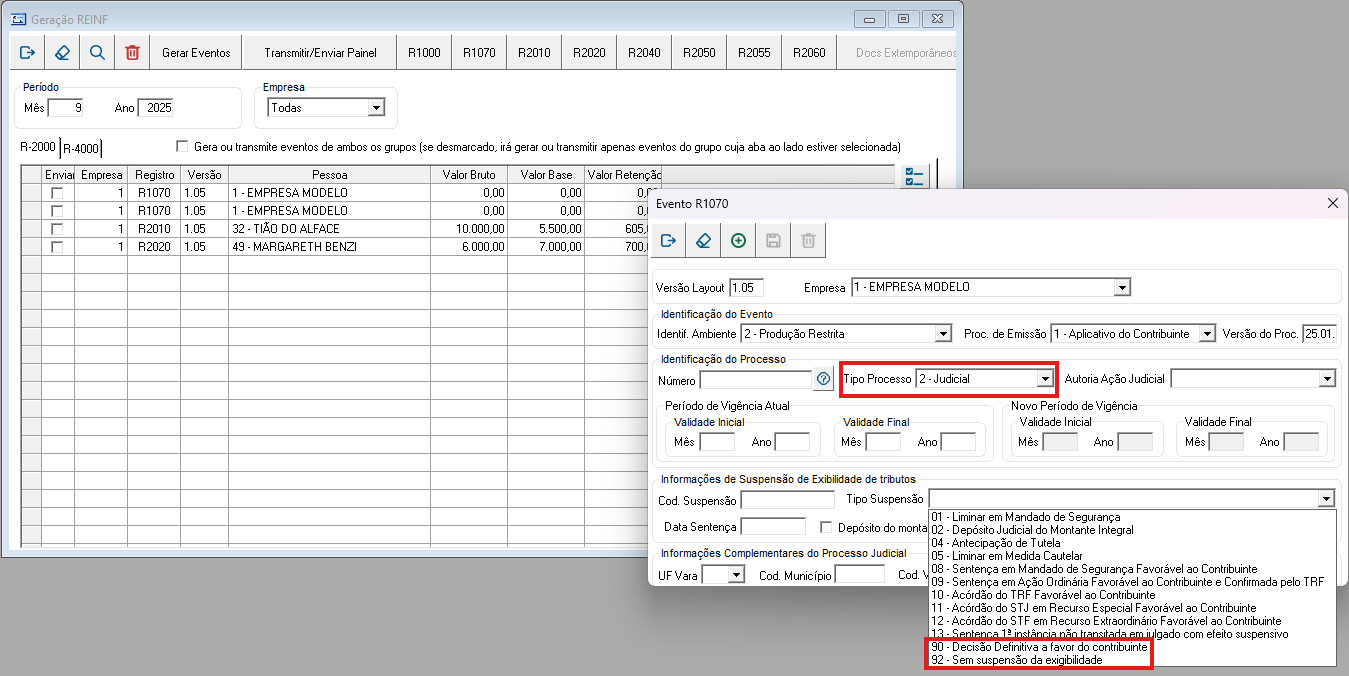The height and width of the screenshot is (676, 1349).
Task: Switch to the R-2000 tab
Action: [x=37, y=147]
